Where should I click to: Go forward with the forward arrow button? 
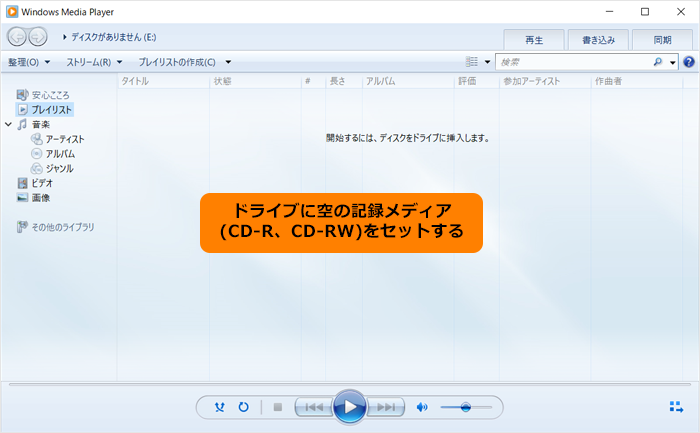[38, 37]
